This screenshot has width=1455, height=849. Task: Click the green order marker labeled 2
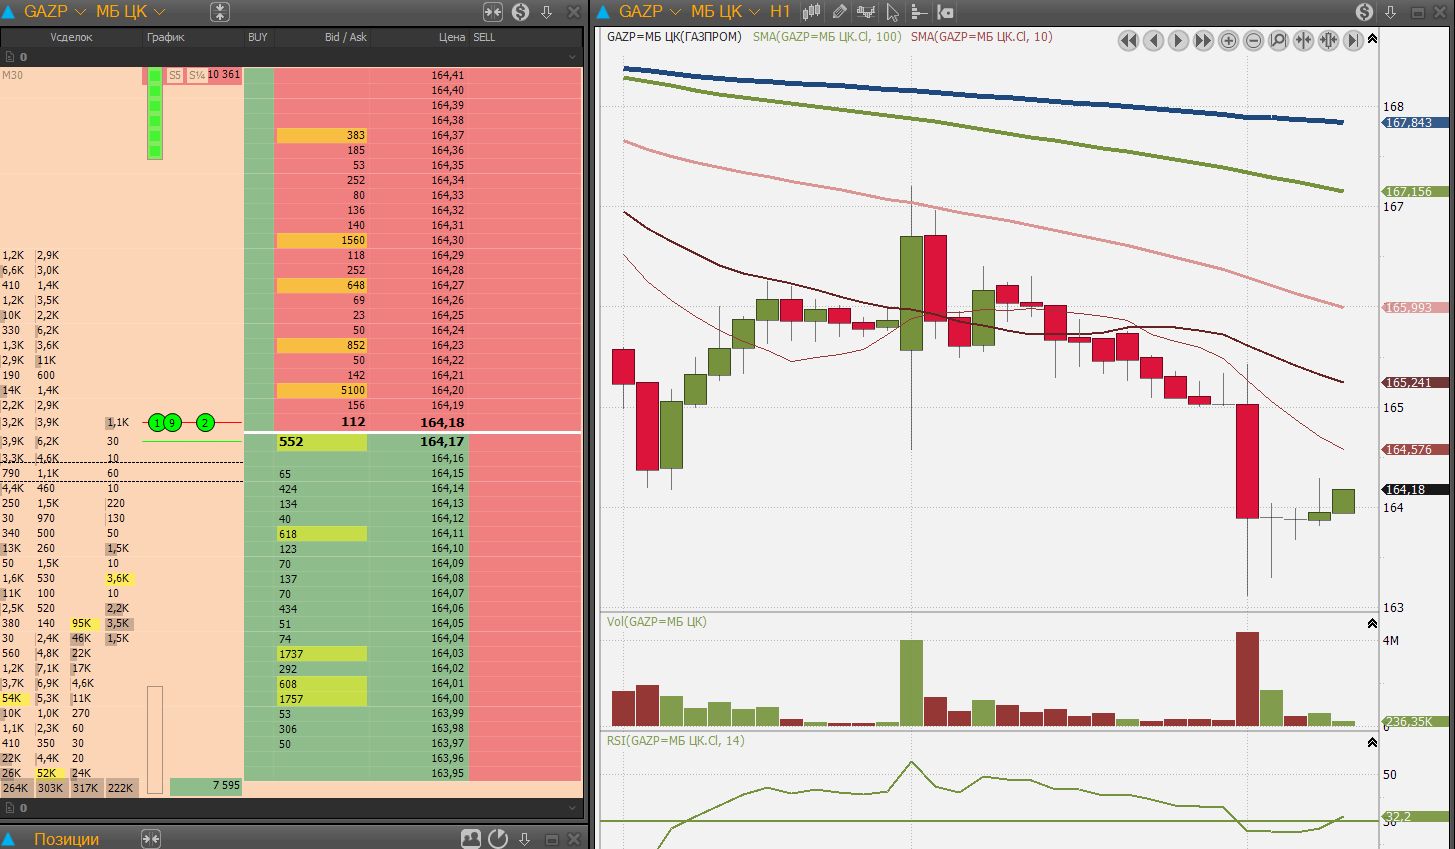[205, 423]
